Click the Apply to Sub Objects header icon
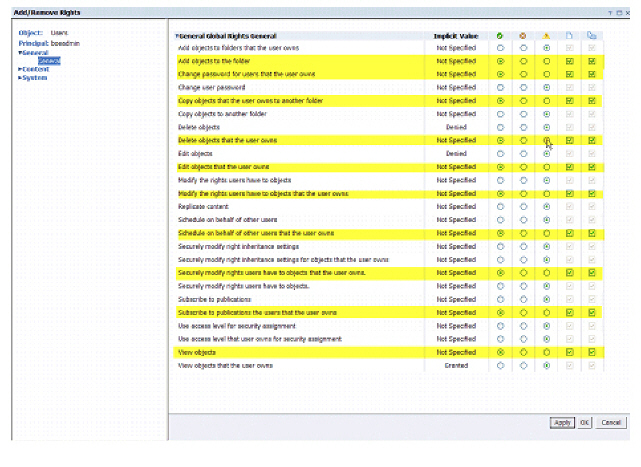This screenshot has width=641, height=467. coord(592,36)
